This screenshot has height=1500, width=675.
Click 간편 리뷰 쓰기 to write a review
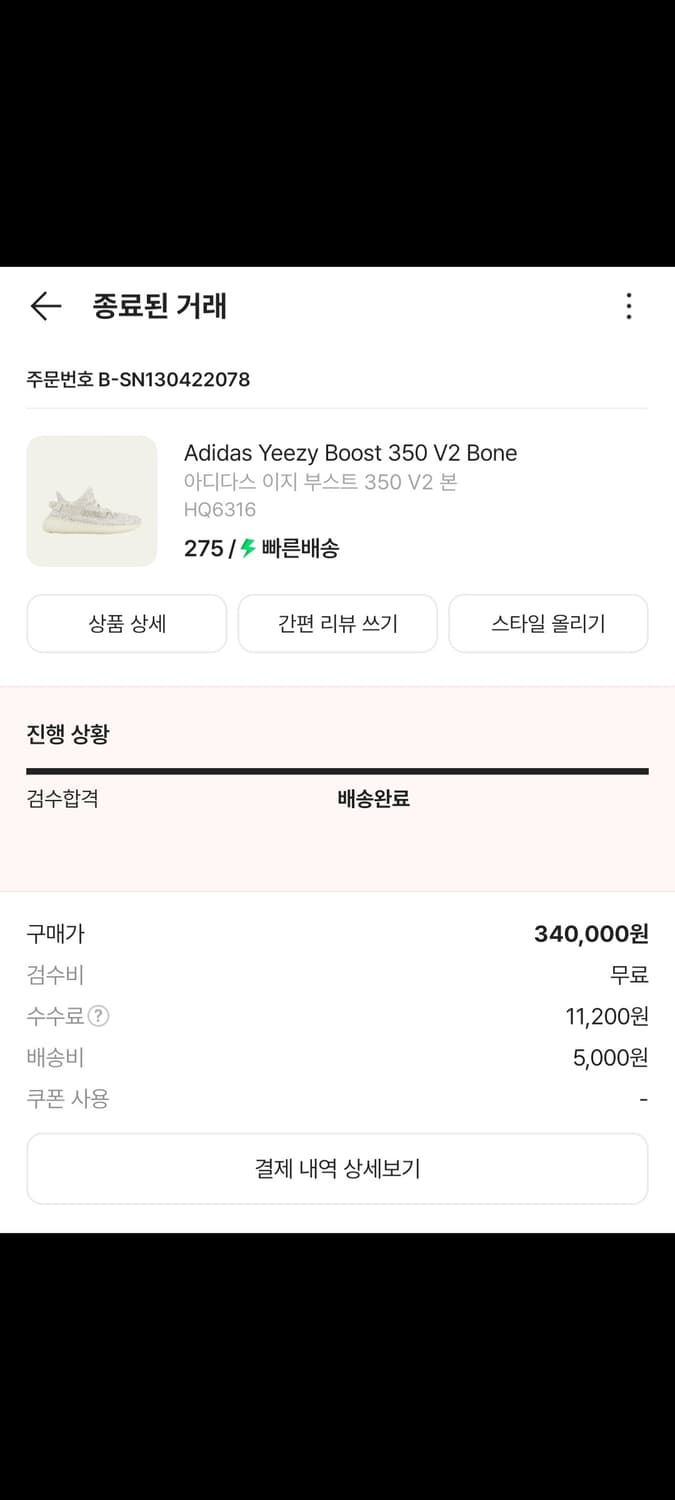pyautogui.click(x=337, y=623)
